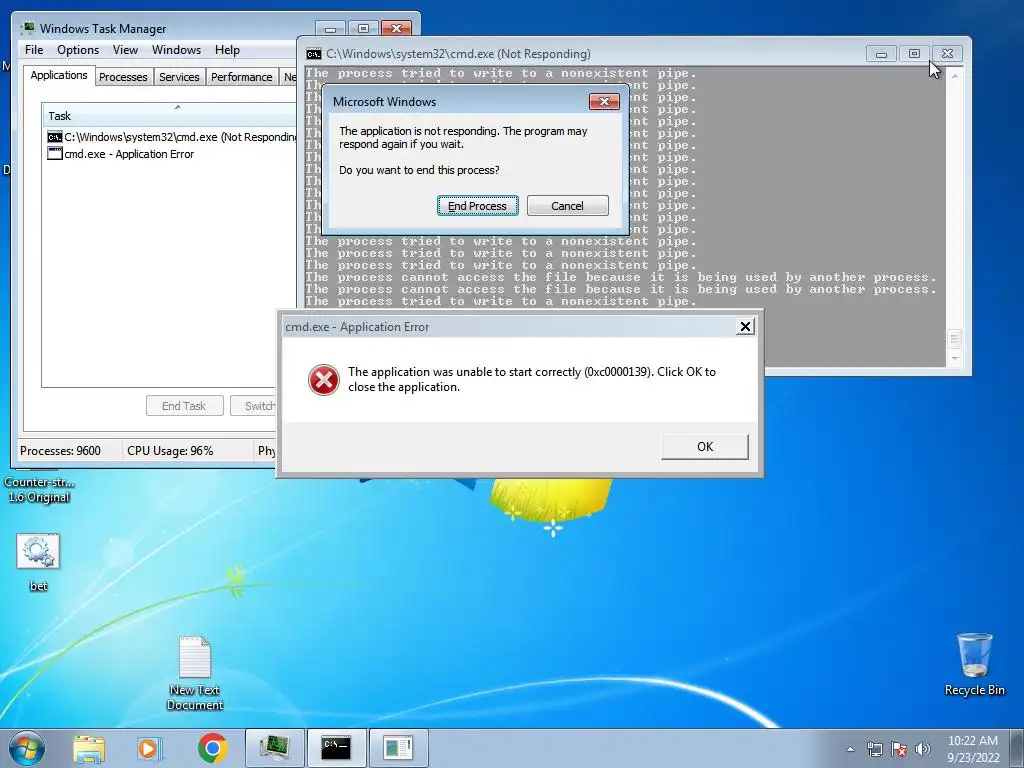Switch to the Services tab
1024x768 pixels.
[179, 77]
